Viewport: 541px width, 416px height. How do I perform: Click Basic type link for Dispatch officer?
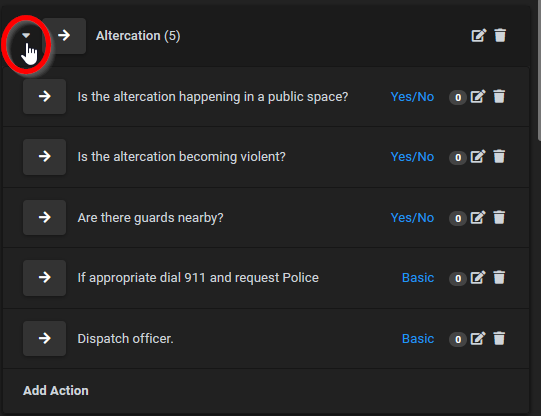click(x=418, y=339)
